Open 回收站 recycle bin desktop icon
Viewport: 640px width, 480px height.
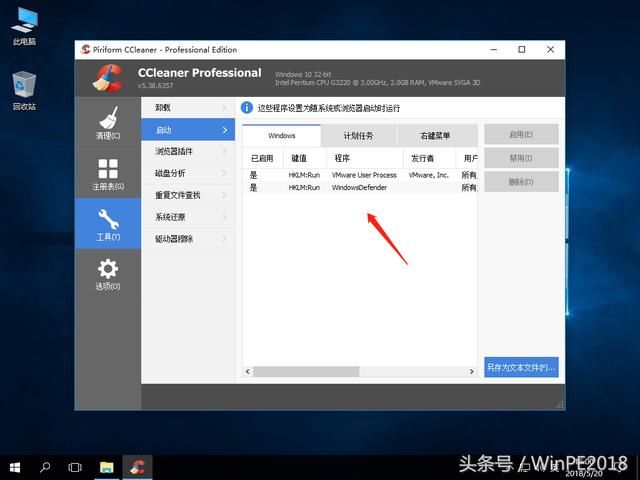click(24, 91)
